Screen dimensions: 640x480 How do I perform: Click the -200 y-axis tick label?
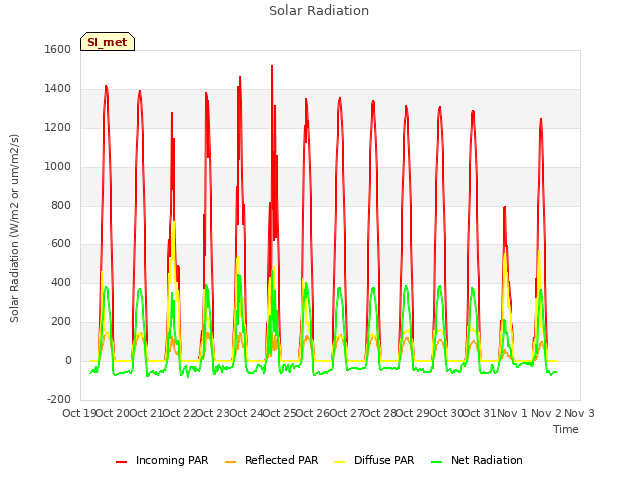point(59,399)
